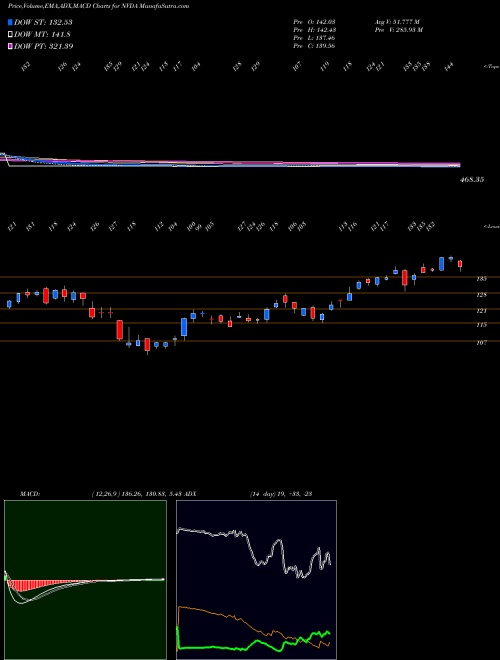500x660 pixels.
Task: Click the 468.35 label under EMA lines
Action: [x=472, y=180]
